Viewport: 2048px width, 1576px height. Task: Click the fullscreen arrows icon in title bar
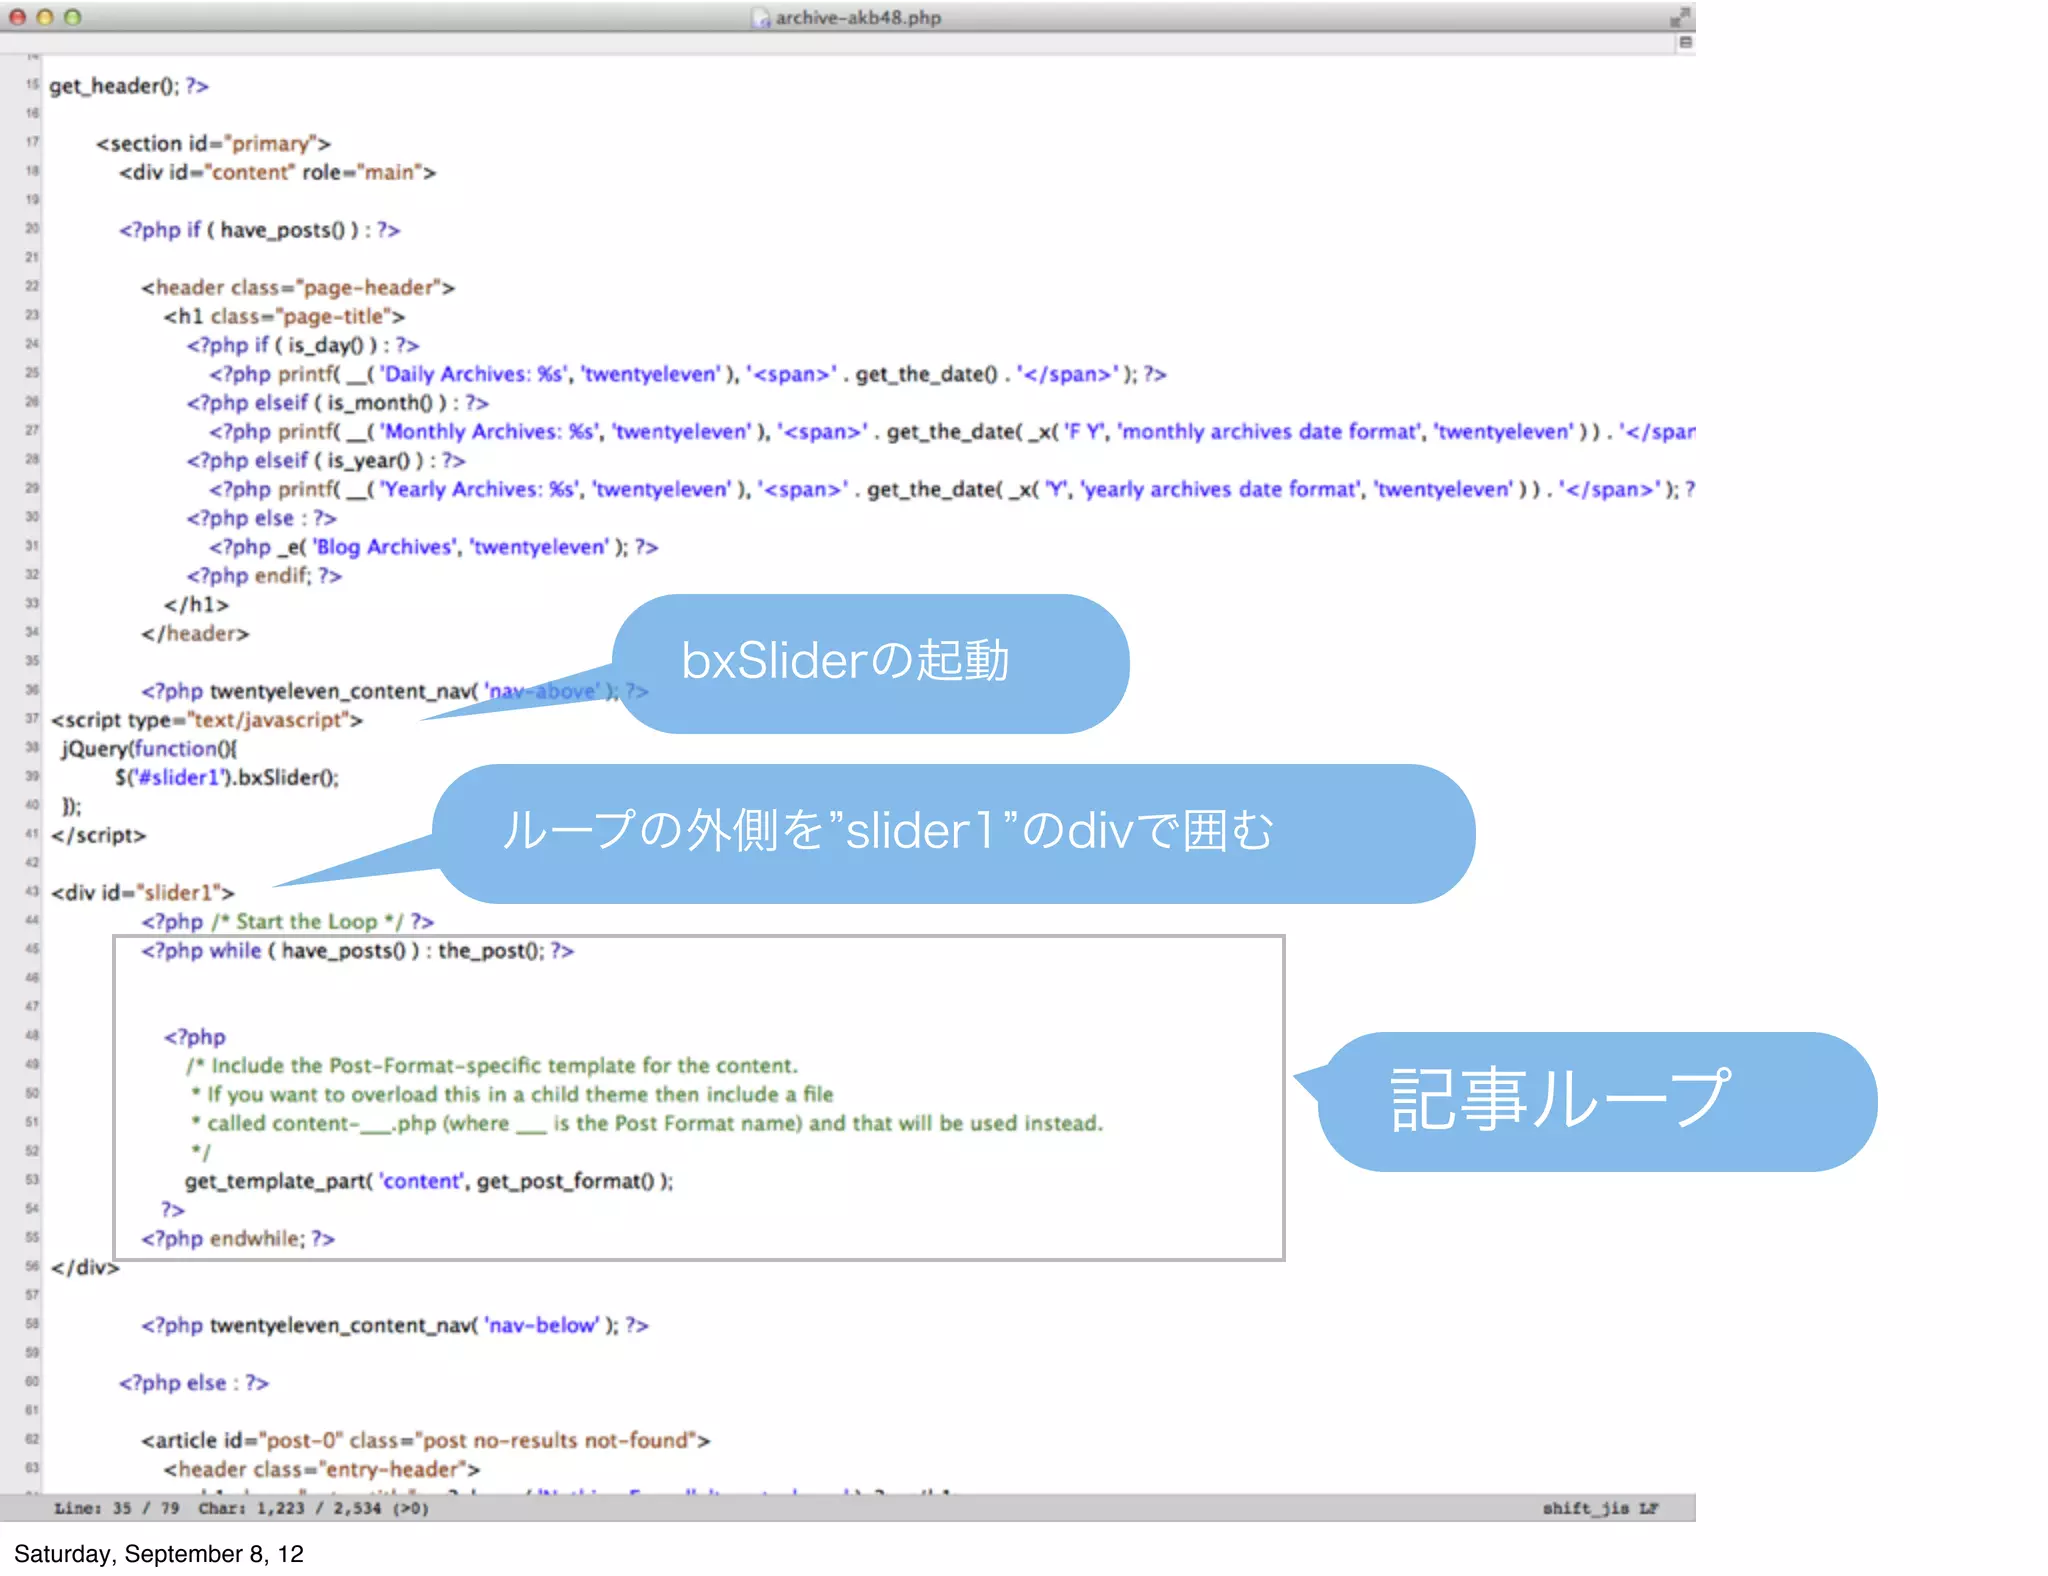[1679, 17]
